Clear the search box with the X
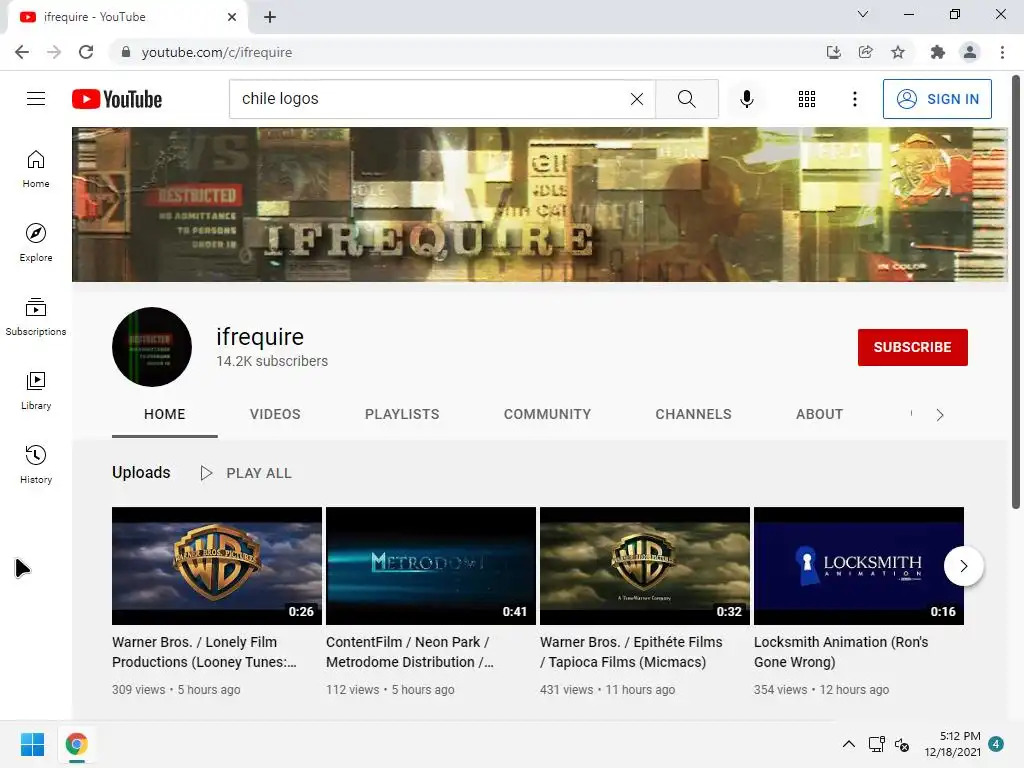 pyautogui.click(x=637, y=99)
